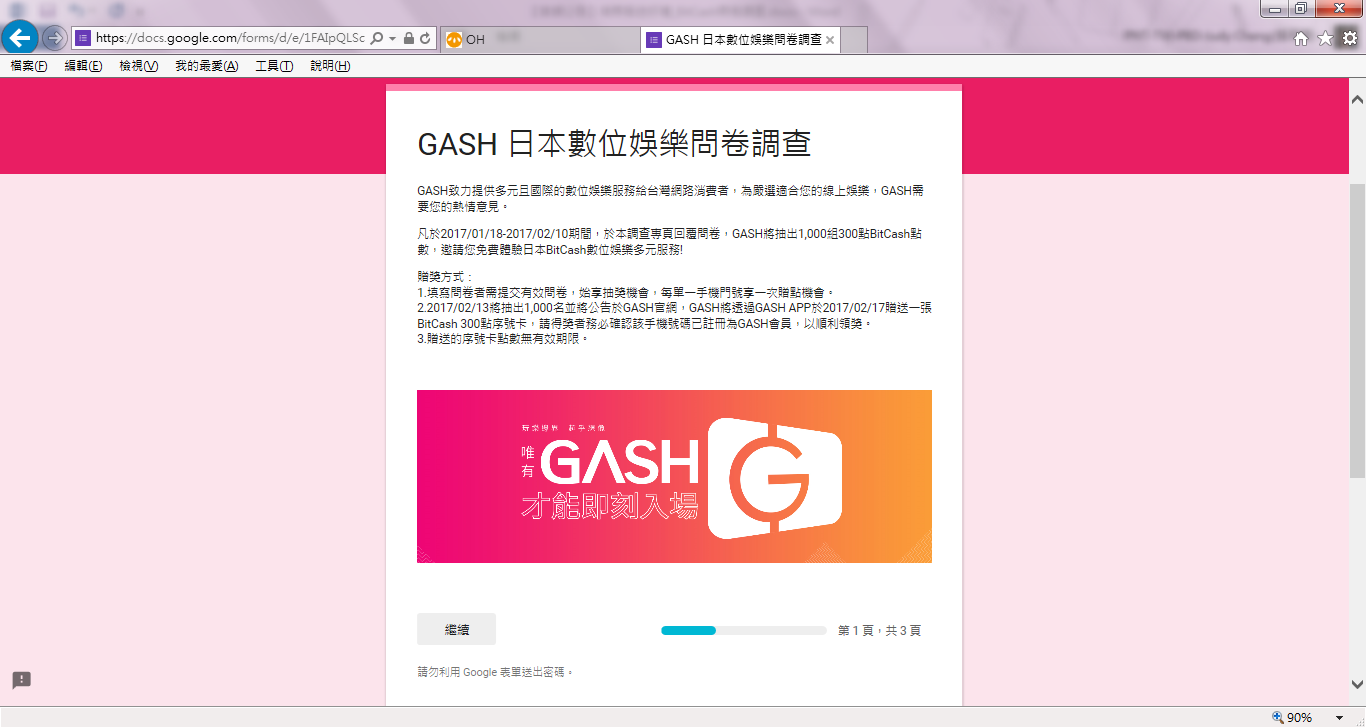The image size is (1366, 728).
Task: Open a new tab with the blank tab button
Action: click(x=854, y=40)
